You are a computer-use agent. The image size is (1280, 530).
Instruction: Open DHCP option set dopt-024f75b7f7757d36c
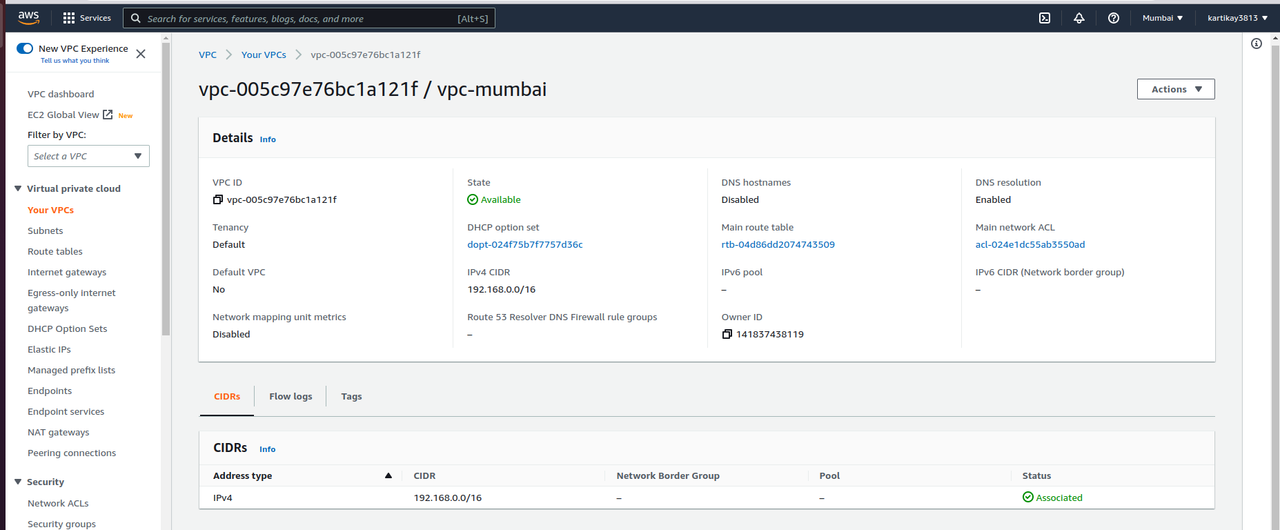point(525,244)
